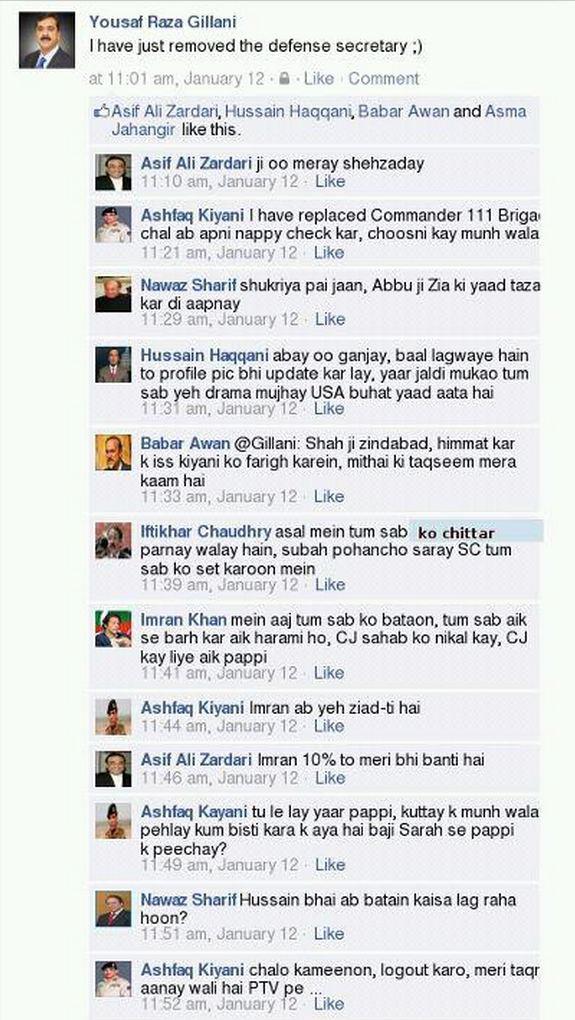Open Asif Ali Zardari's avatar on first comment
The width and height of the screenshot is (575, 1020).
click(x=113, y=172)
